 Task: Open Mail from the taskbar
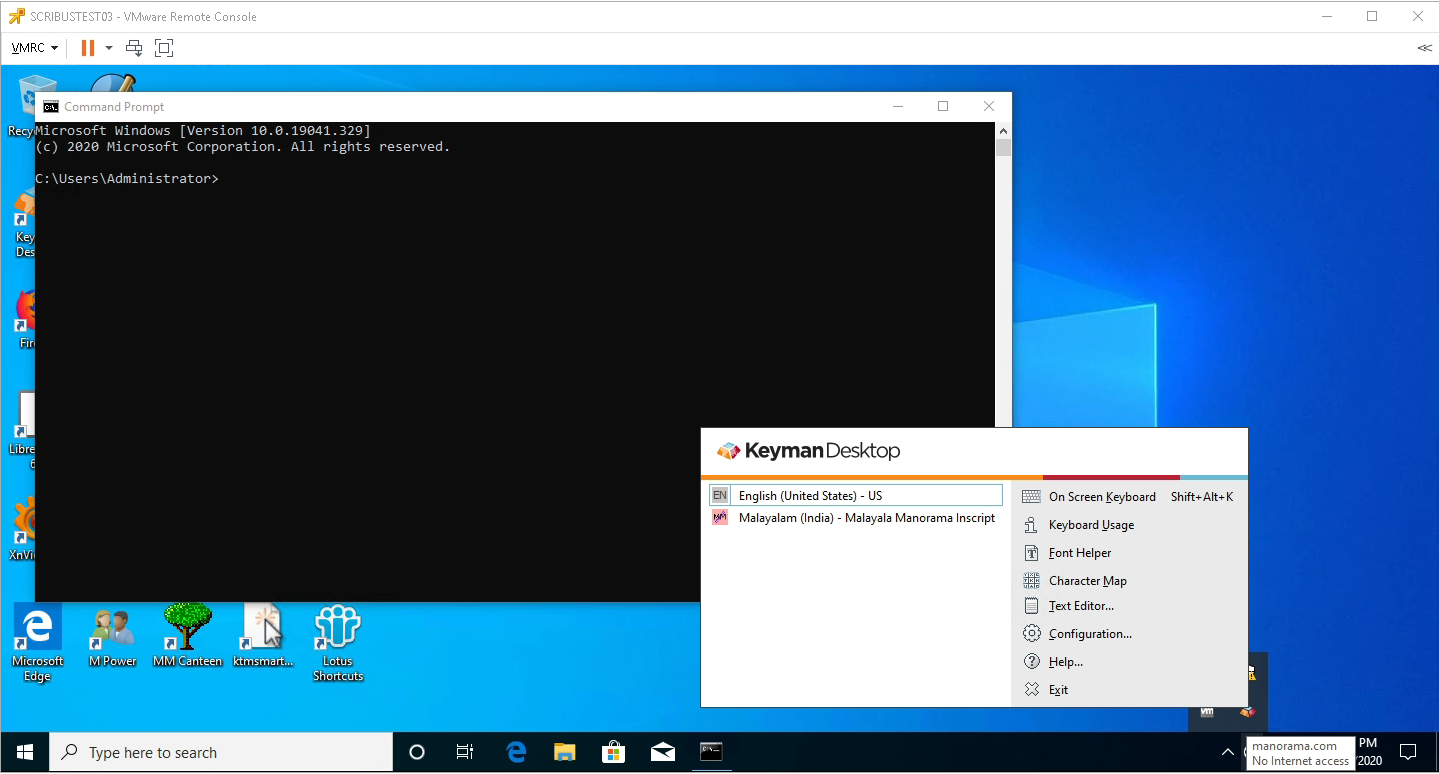click(662, 752)
